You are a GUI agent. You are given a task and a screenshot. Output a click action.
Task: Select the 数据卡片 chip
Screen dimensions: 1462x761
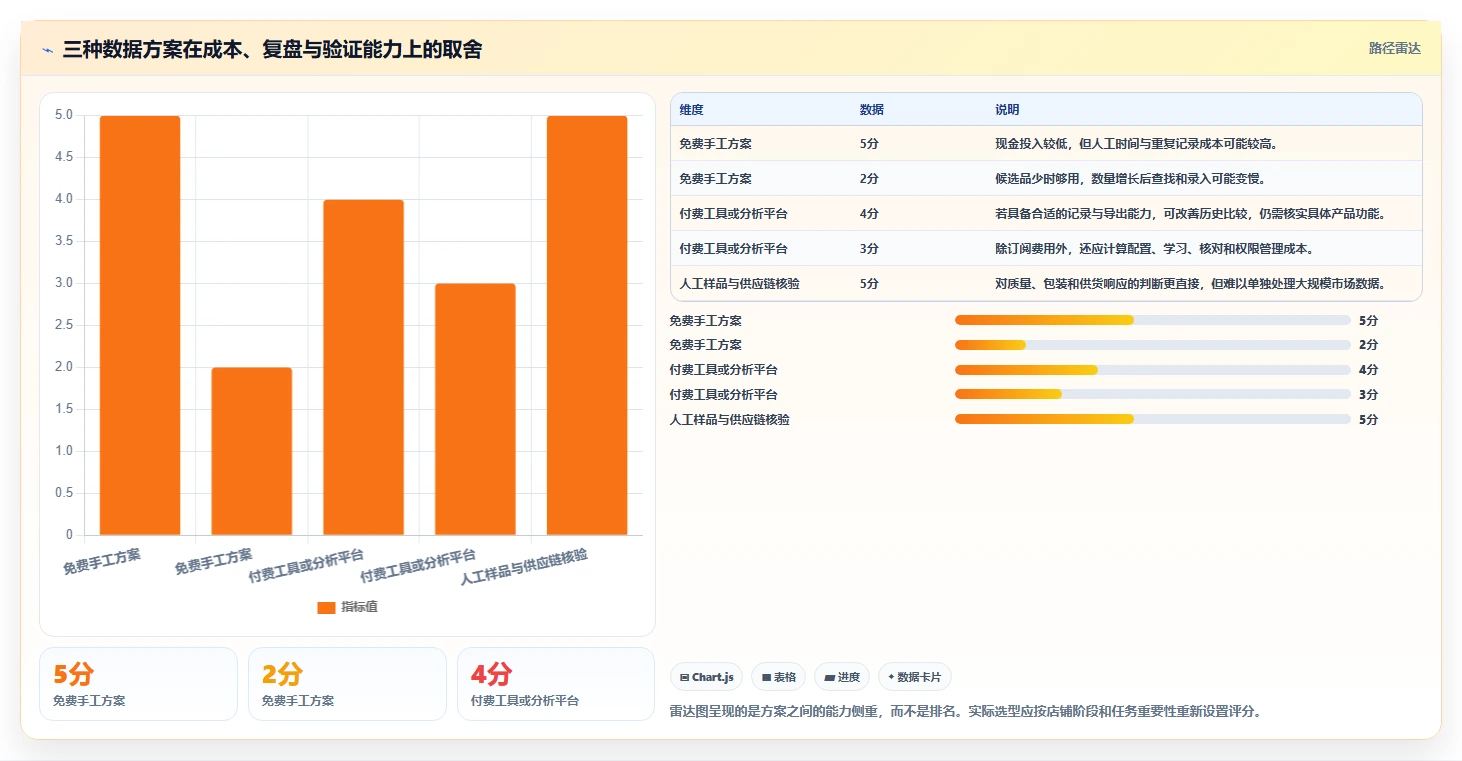click(914, 677)
